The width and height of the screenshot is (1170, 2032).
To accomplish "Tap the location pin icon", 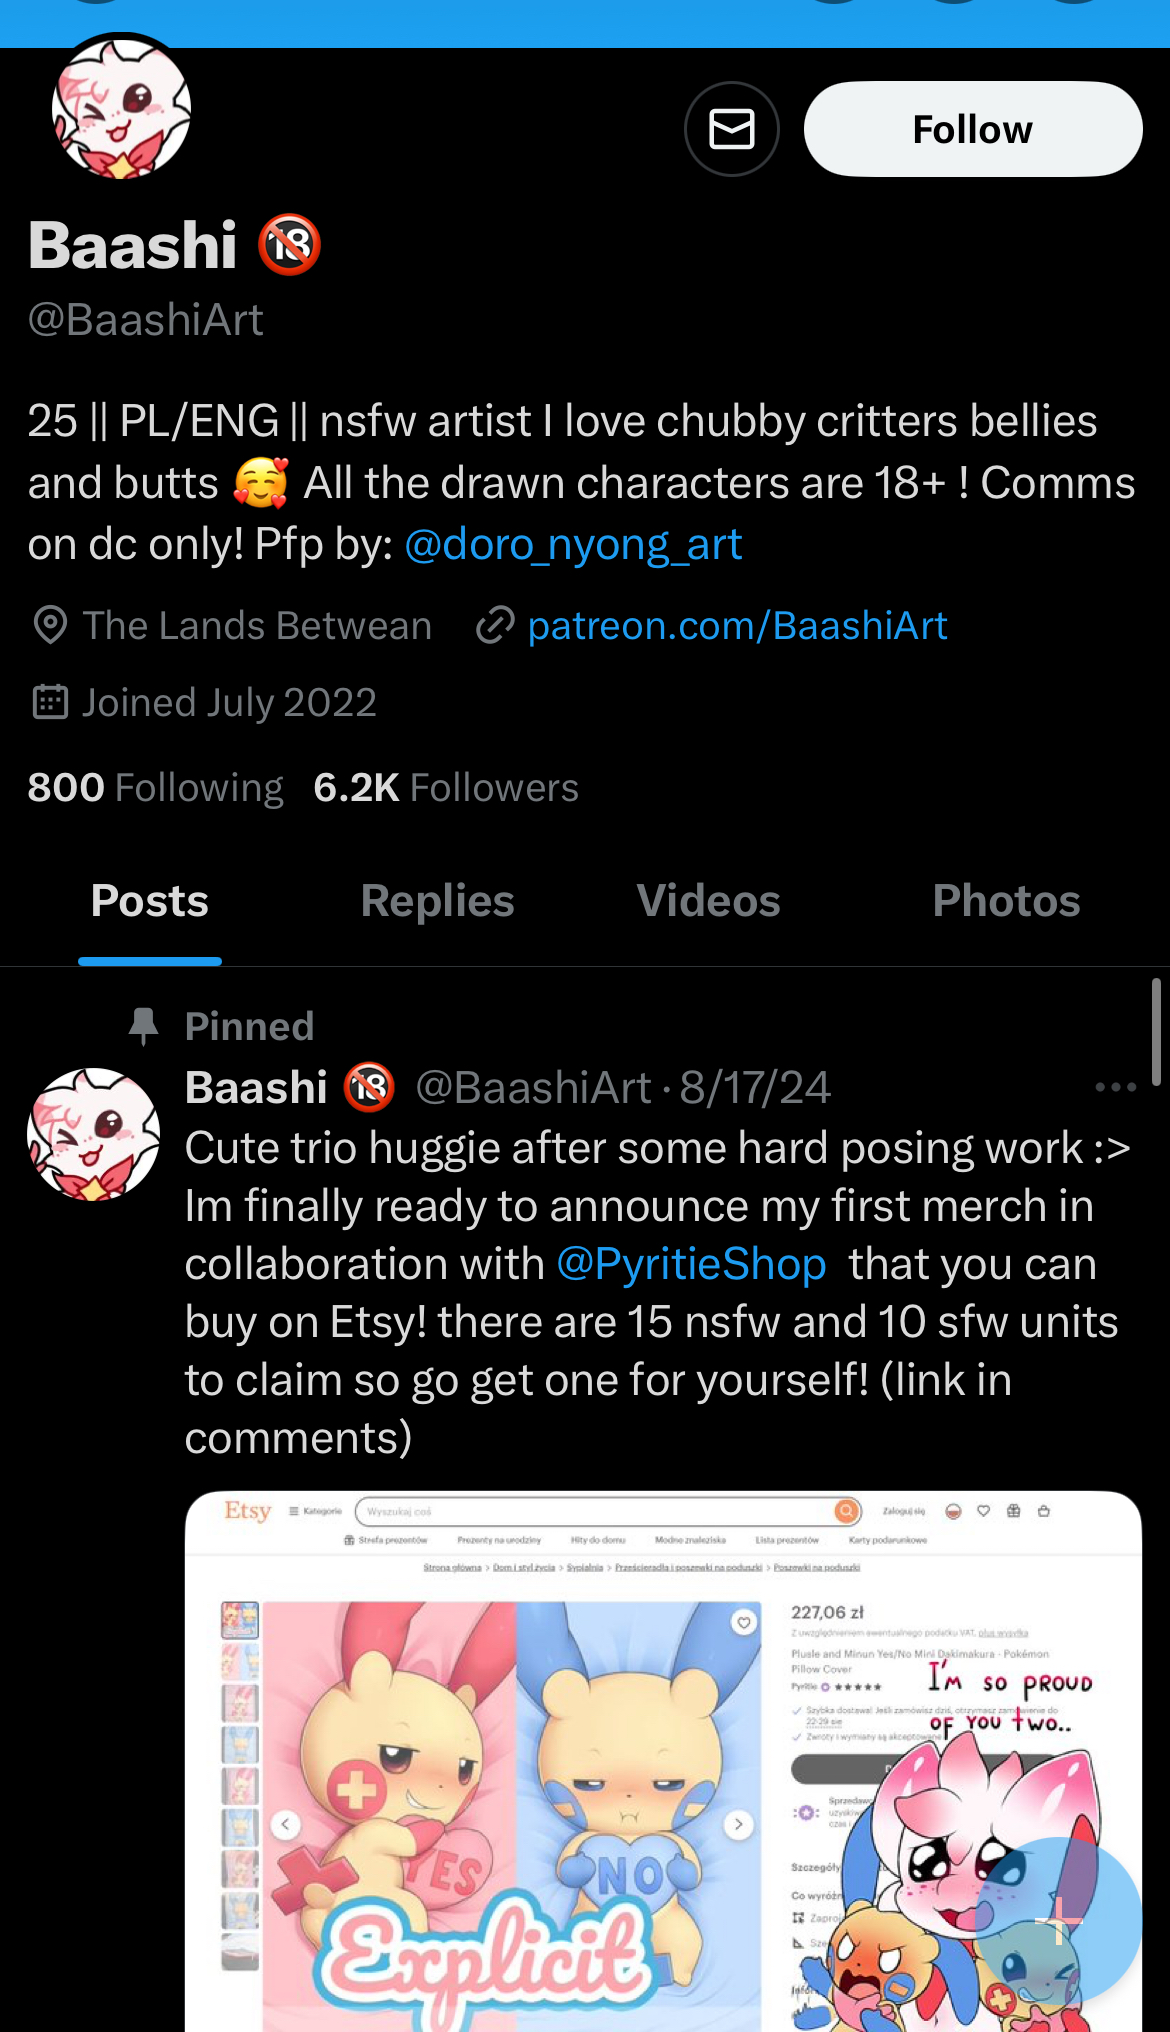I will (x=50, y=626).
